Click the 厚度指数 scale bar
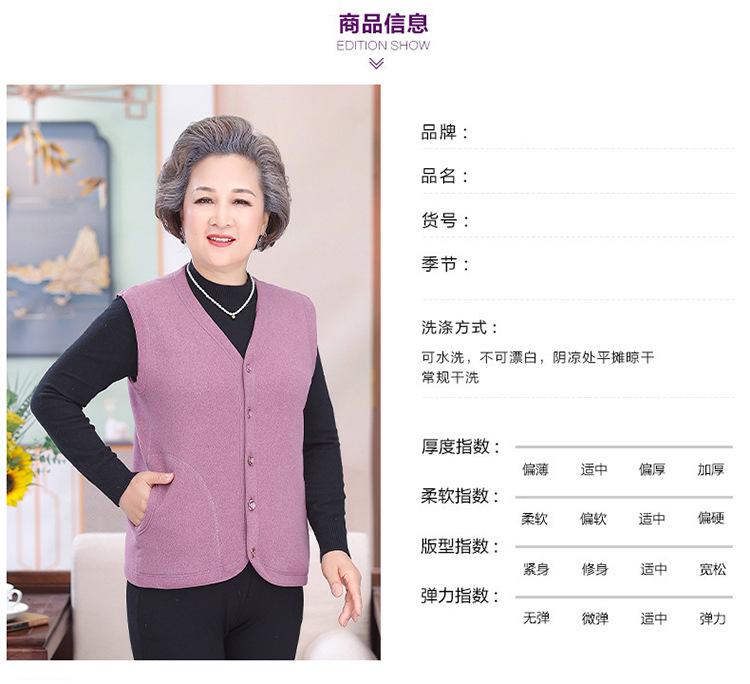 (624, 447)
